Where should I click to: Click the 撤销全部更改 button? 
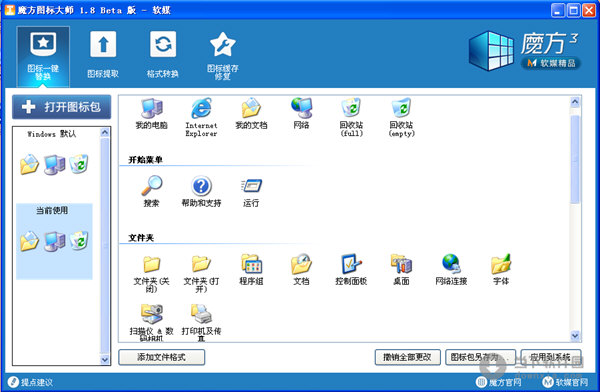(407, 357)
